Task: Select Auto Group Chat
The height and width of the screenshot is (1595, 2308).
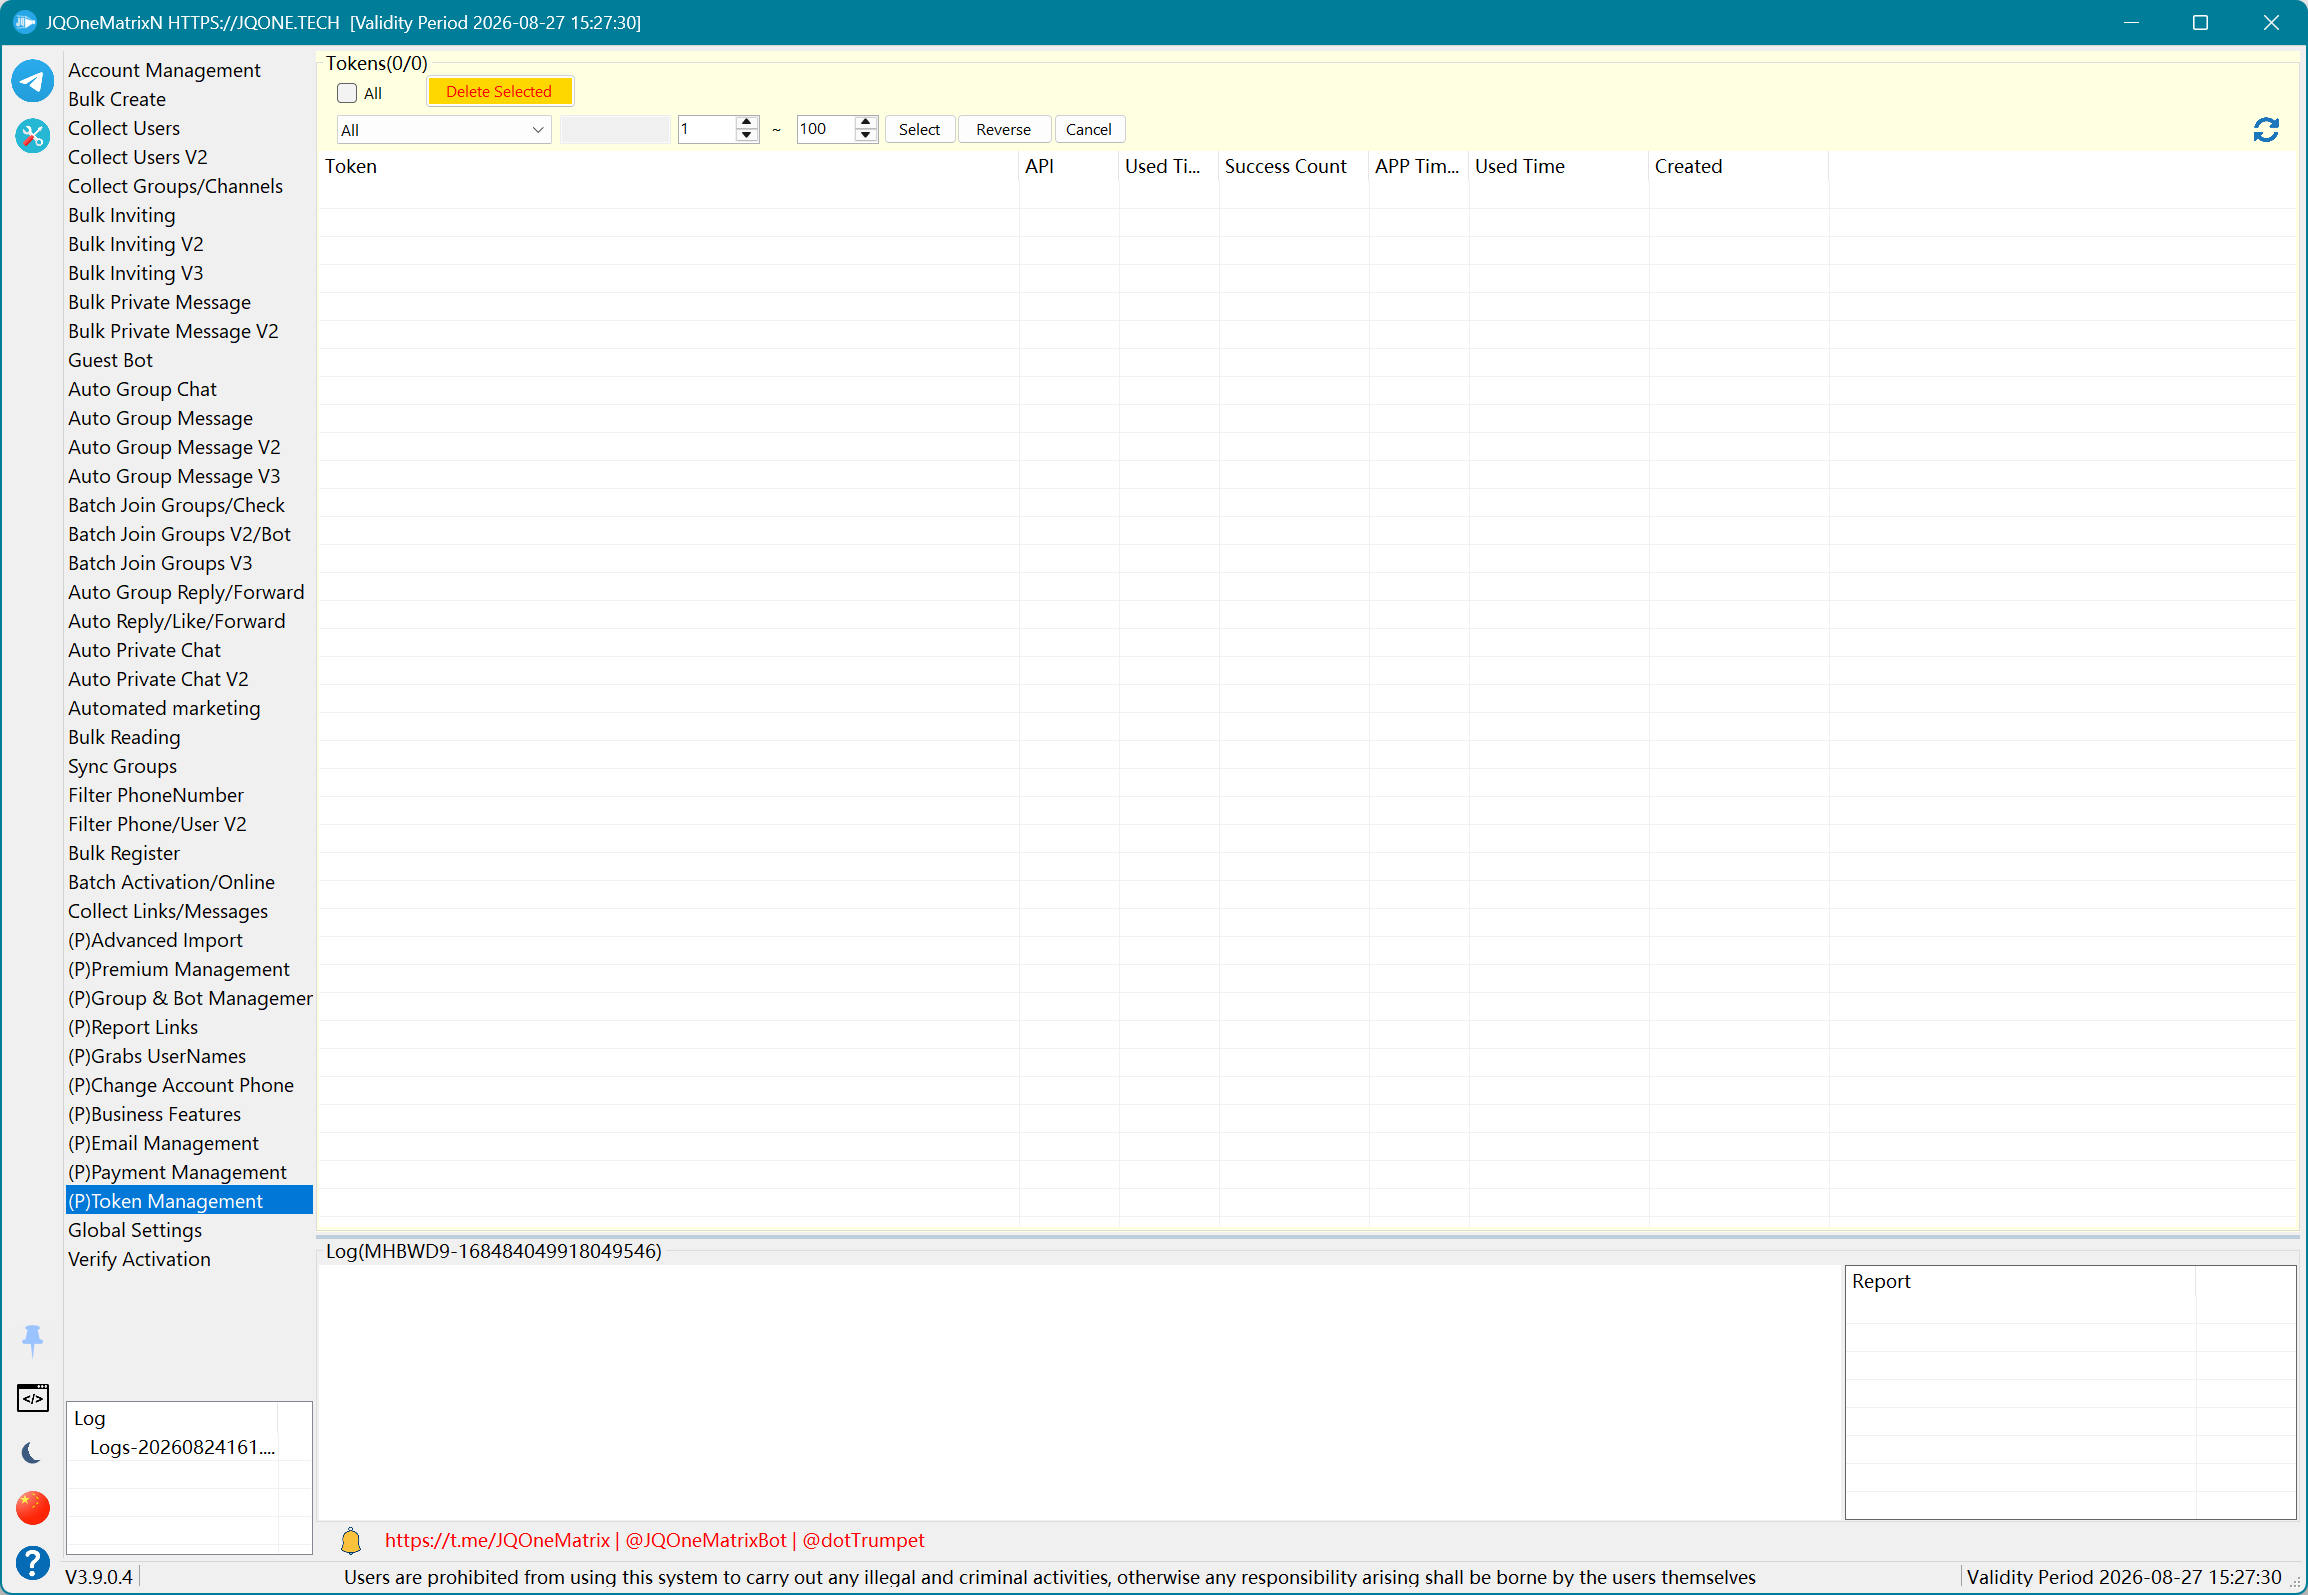Action: 142,389
